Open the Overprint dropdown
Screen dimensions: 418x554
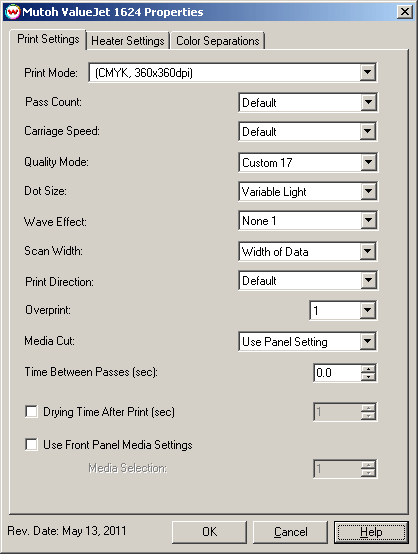[x=368, y=311]
